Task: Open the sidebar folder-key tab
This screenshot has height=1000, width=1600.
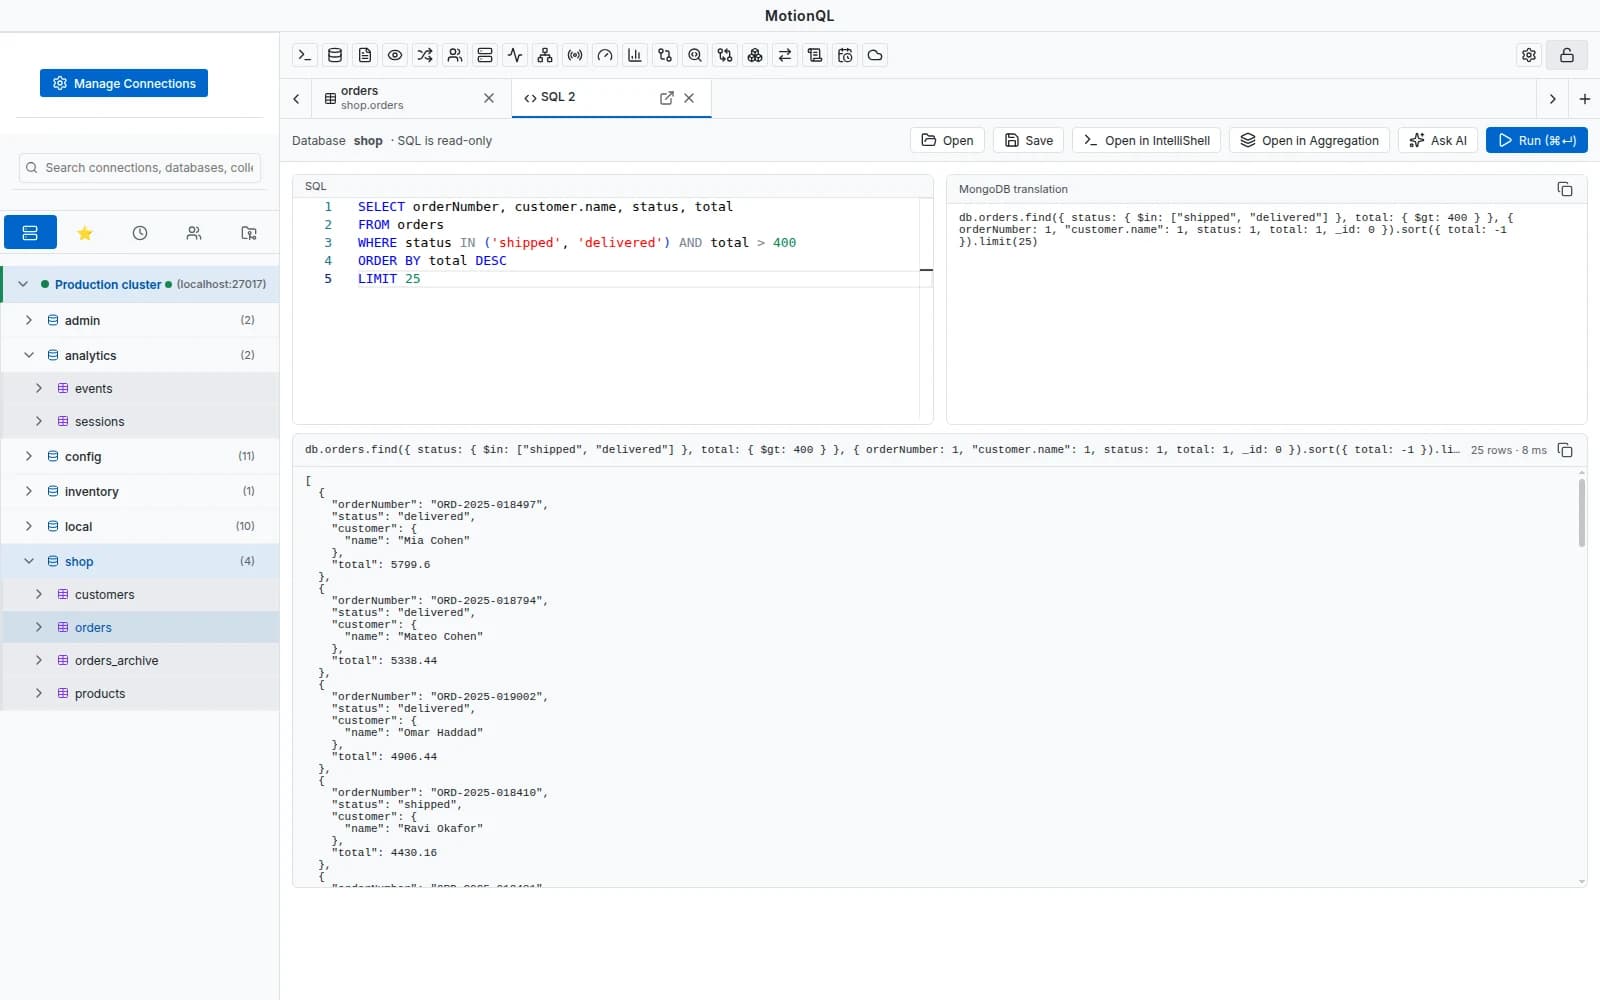Action: coord(249,233)
